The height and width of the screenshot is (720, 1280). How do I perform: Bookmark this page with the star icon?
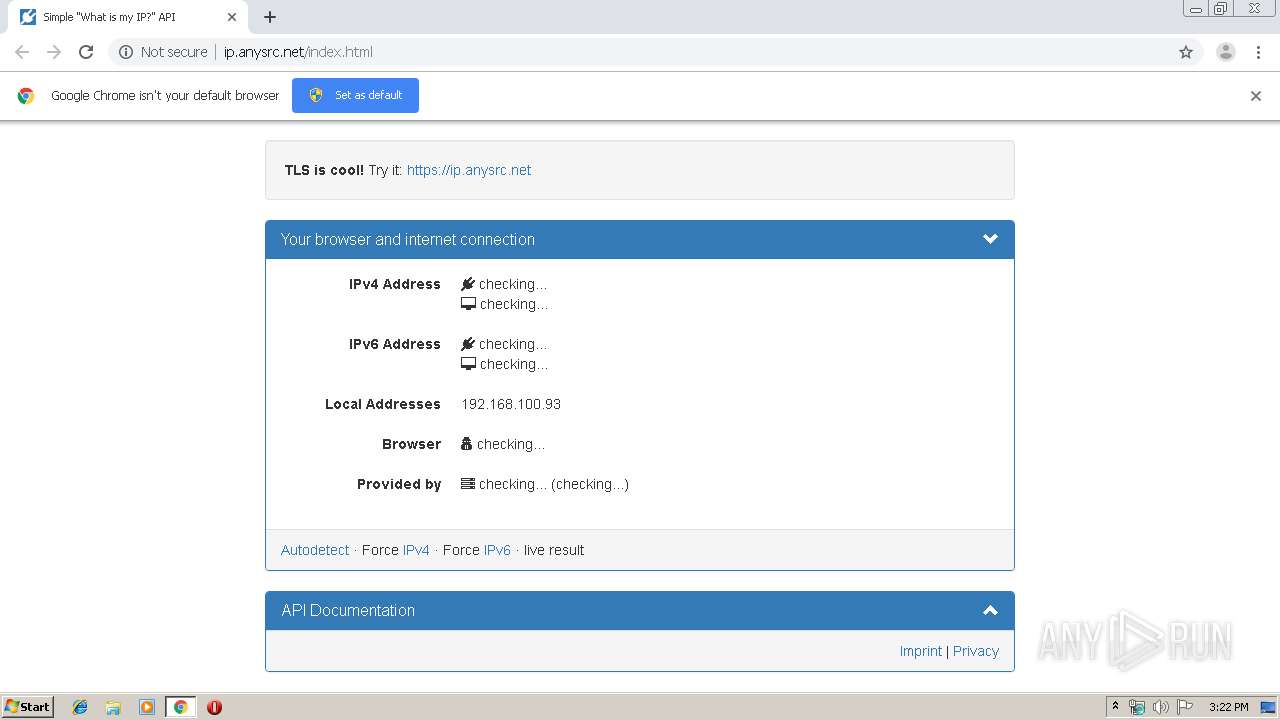pos(1186,52)
